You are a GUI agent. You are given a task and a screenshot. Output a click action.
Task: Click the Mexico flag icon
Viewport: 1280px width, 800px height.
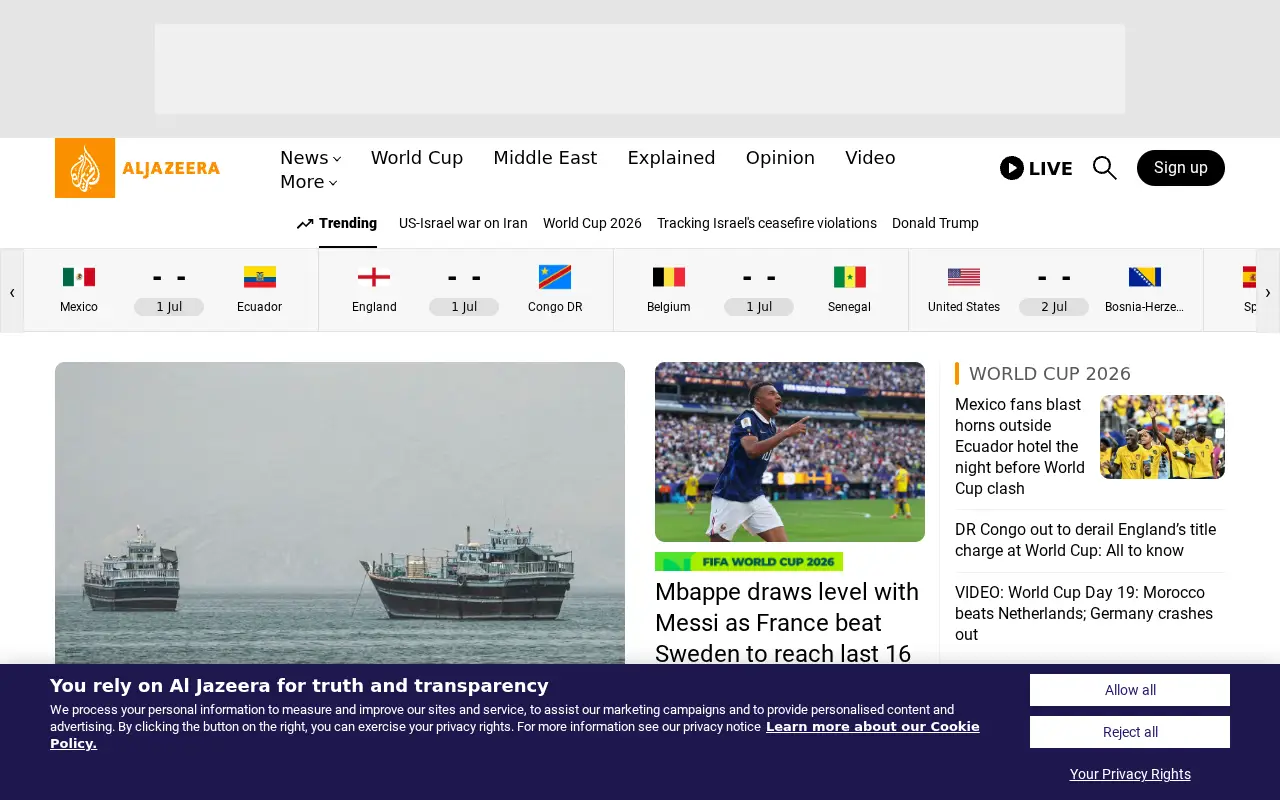tap(79, 277)
